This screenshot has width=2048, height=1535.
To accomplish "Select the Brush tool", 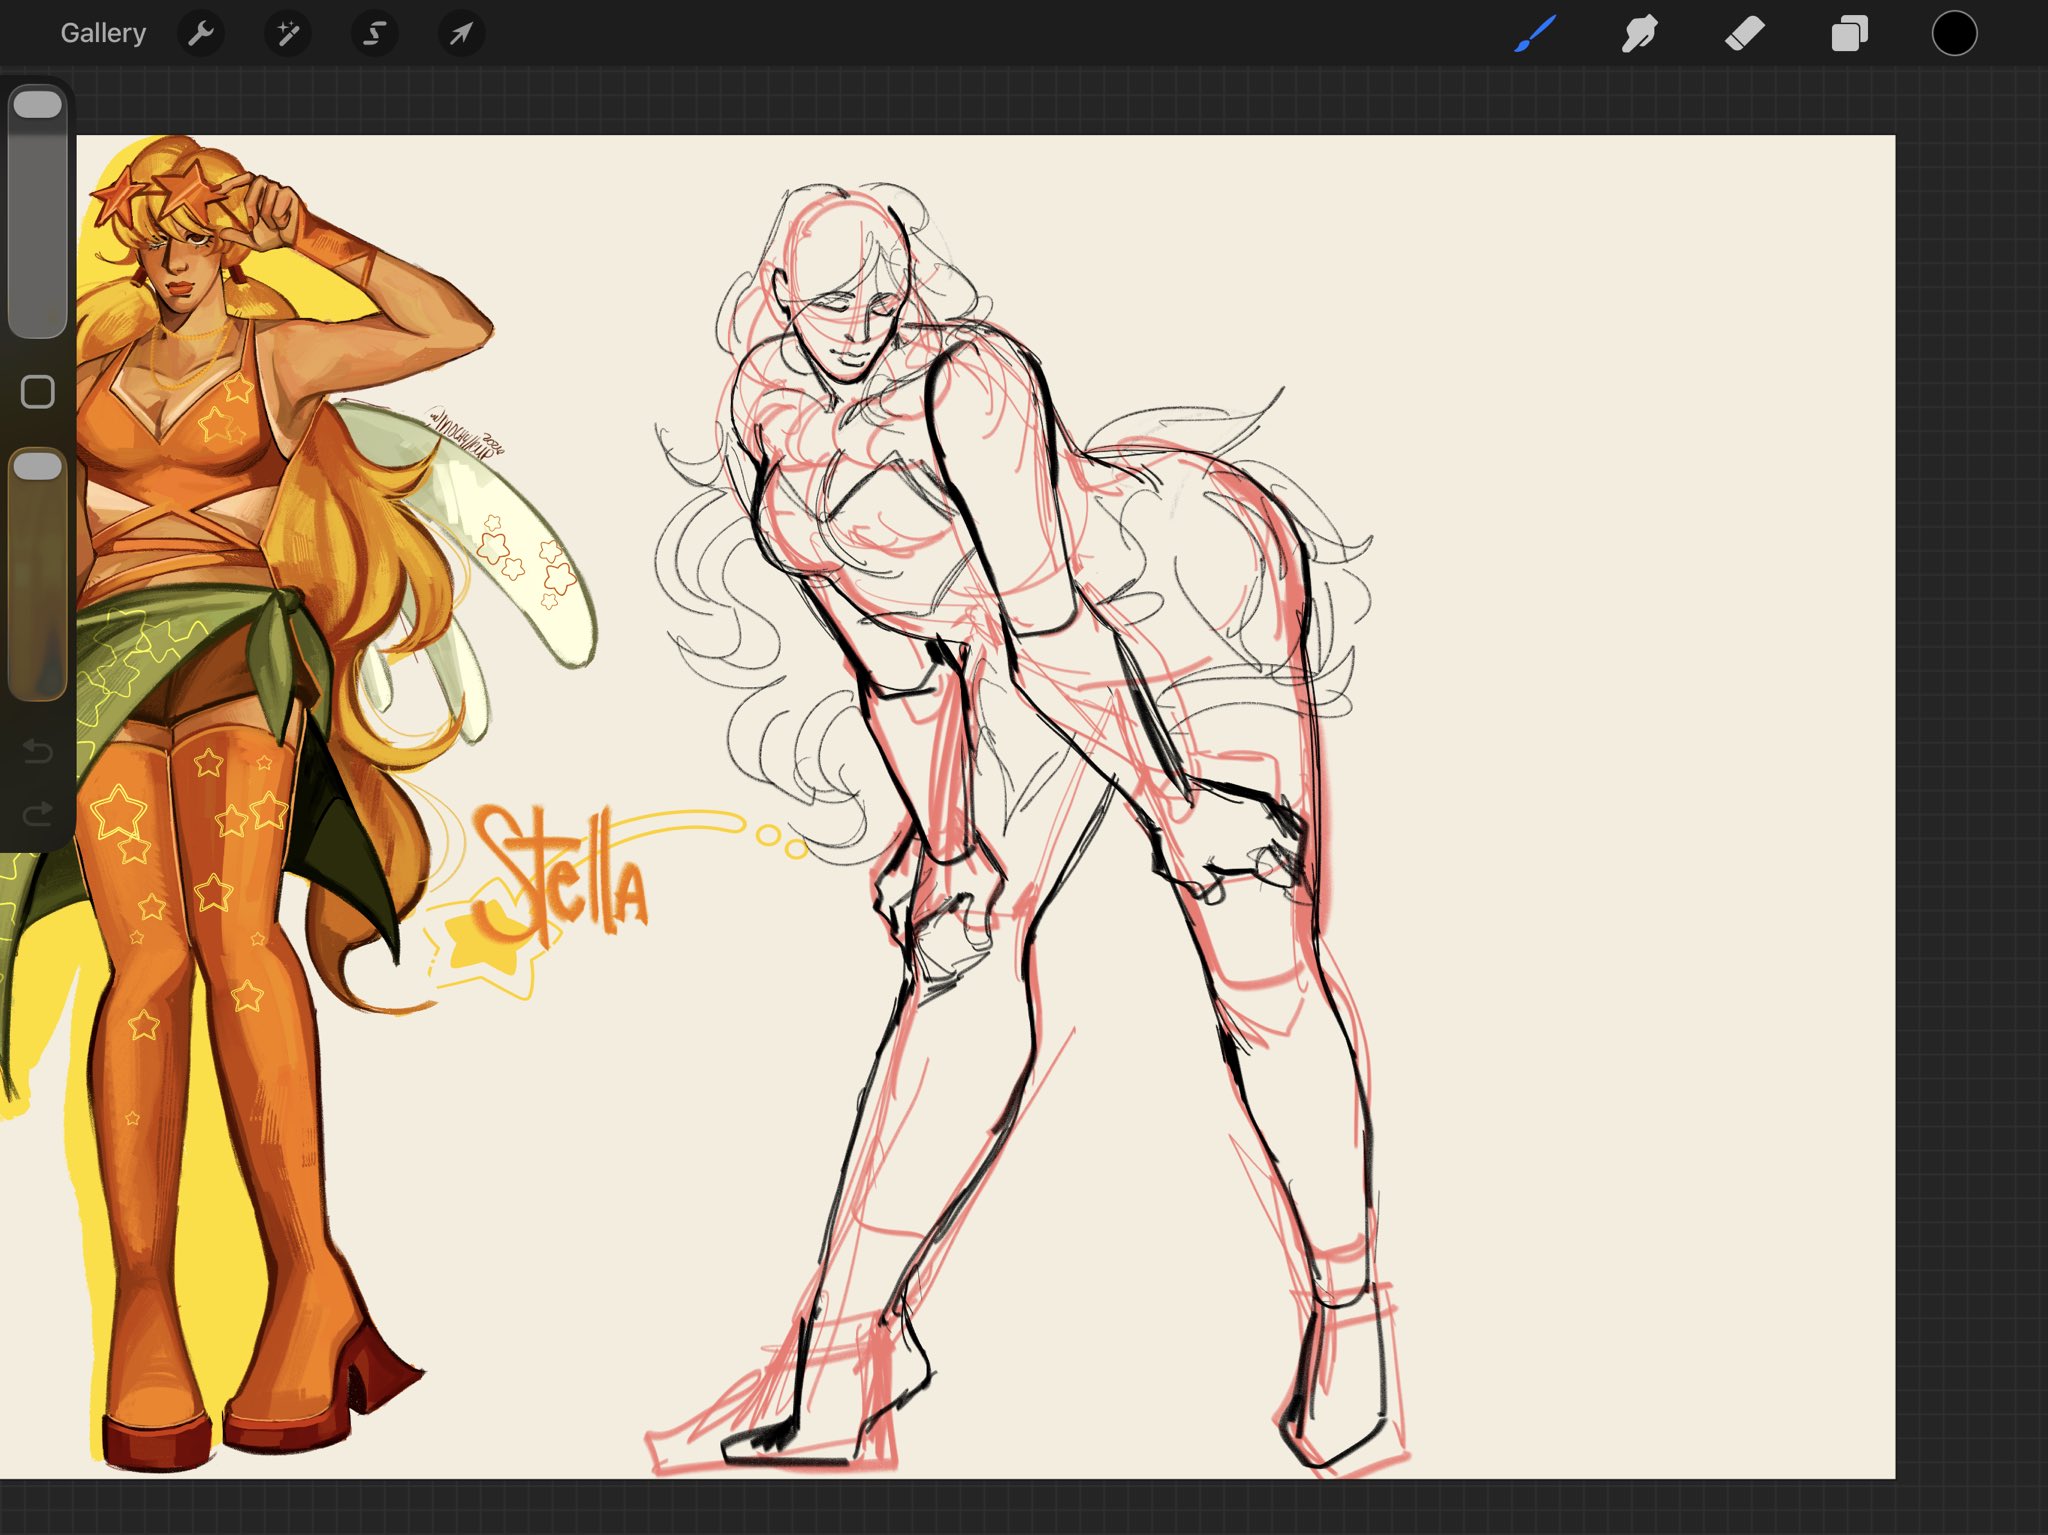I will pyautogui.click(x=1535, y=33).
